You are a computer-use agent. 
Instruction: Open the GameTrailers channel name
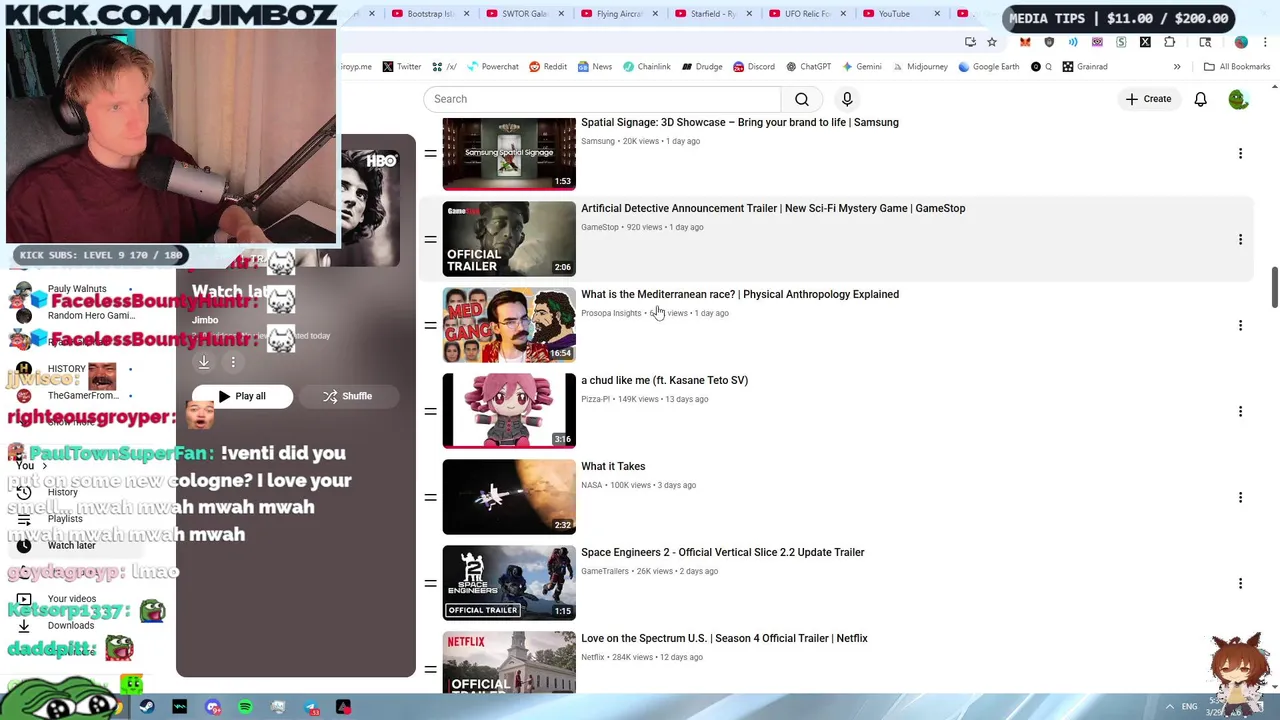605,571
